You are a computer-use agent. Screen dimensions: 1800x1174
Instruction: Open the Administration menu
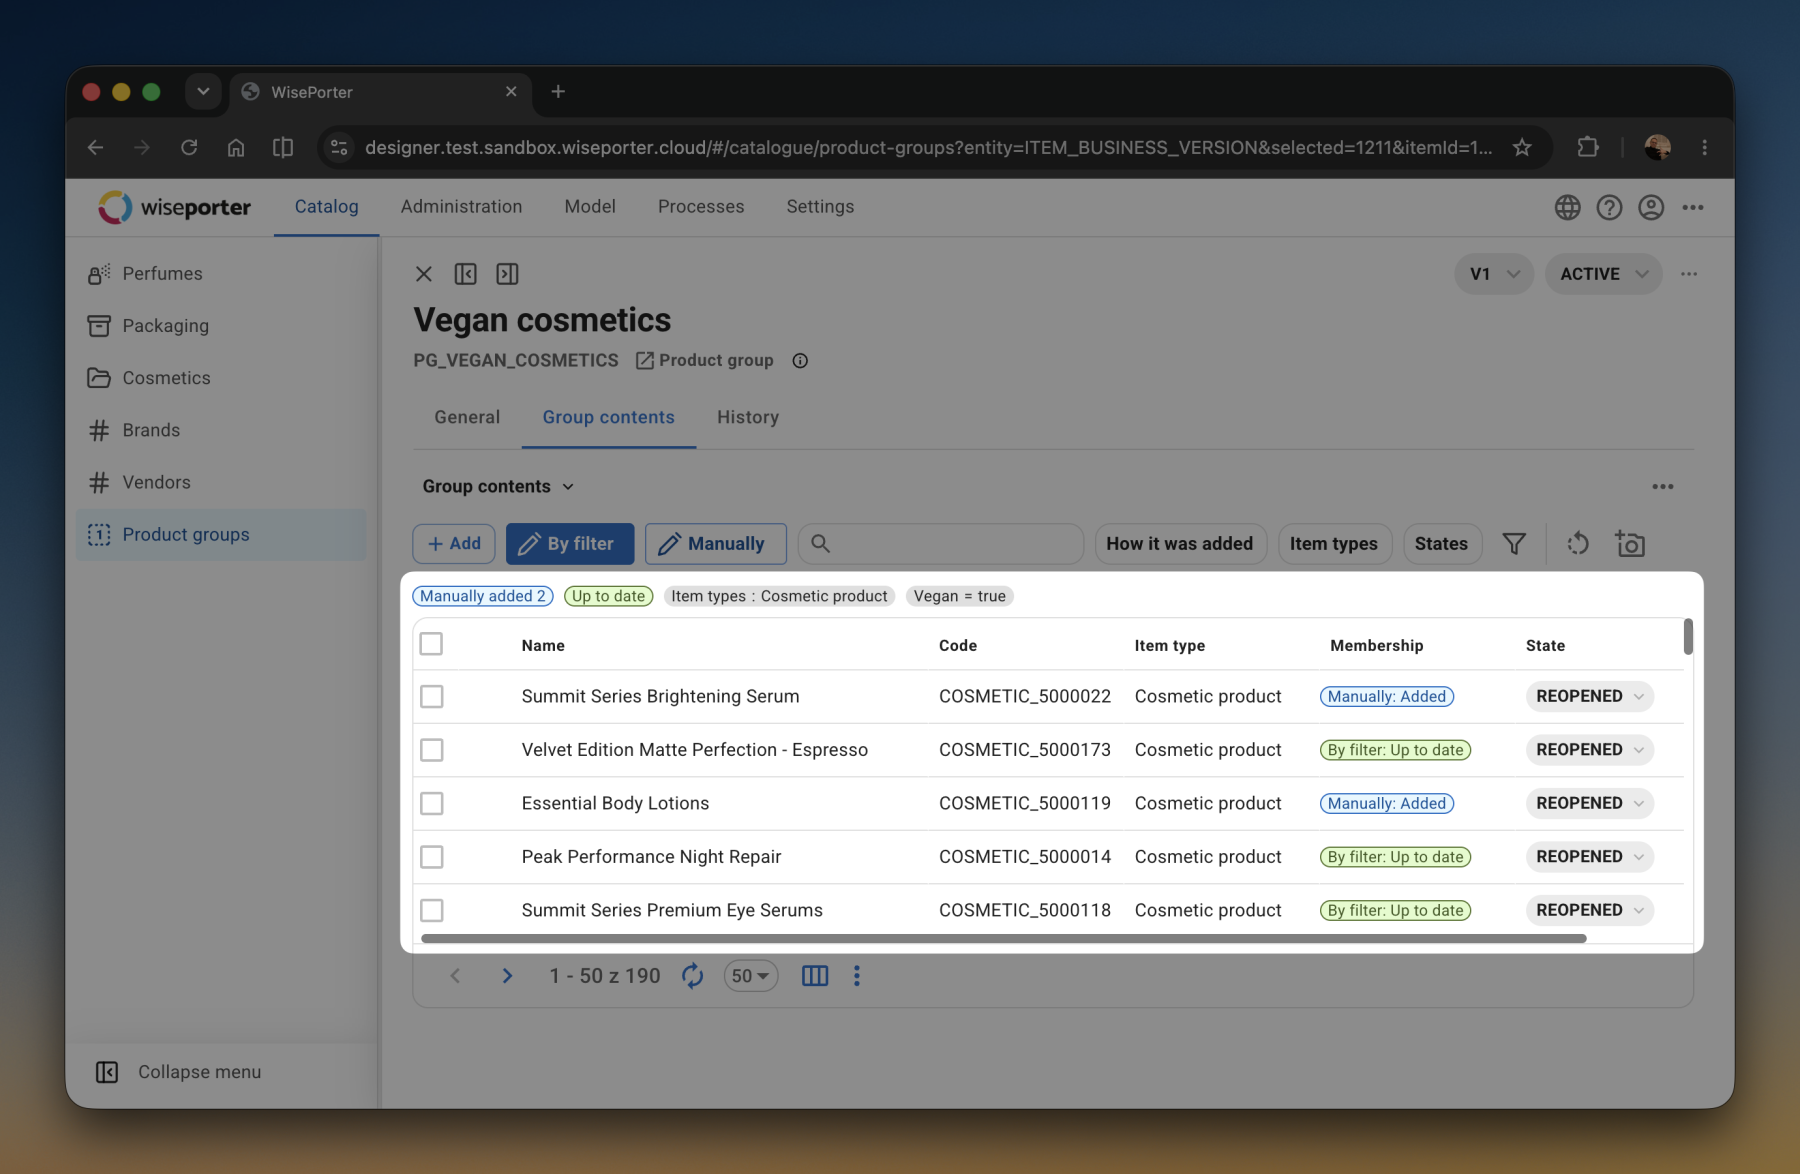click(461, 207)
